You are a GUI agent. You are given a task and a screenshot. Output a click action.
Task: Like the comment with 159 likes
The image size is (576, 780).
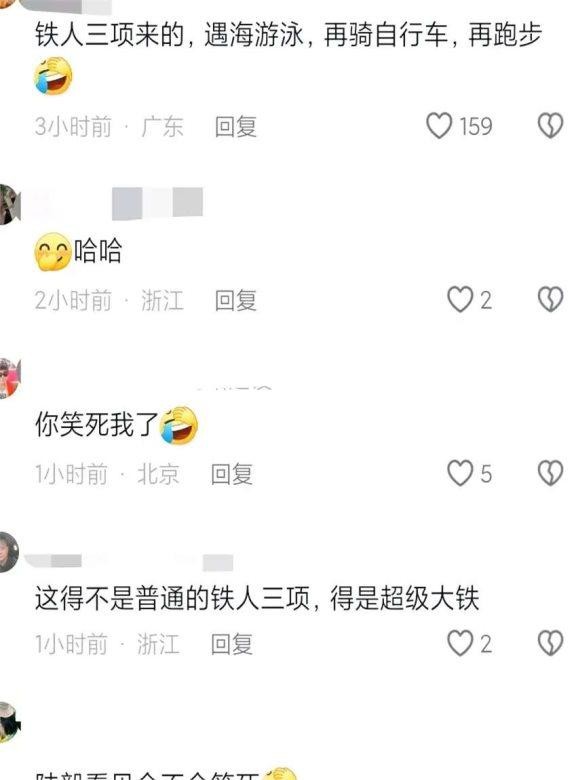(x=440, y=125)
